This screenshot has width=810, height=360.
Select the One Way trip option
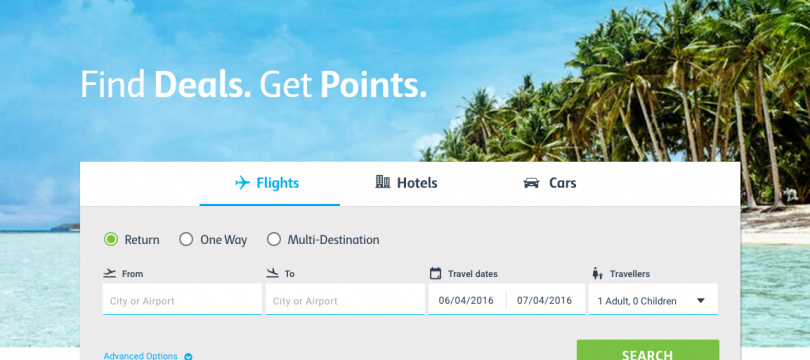point(186,239)
